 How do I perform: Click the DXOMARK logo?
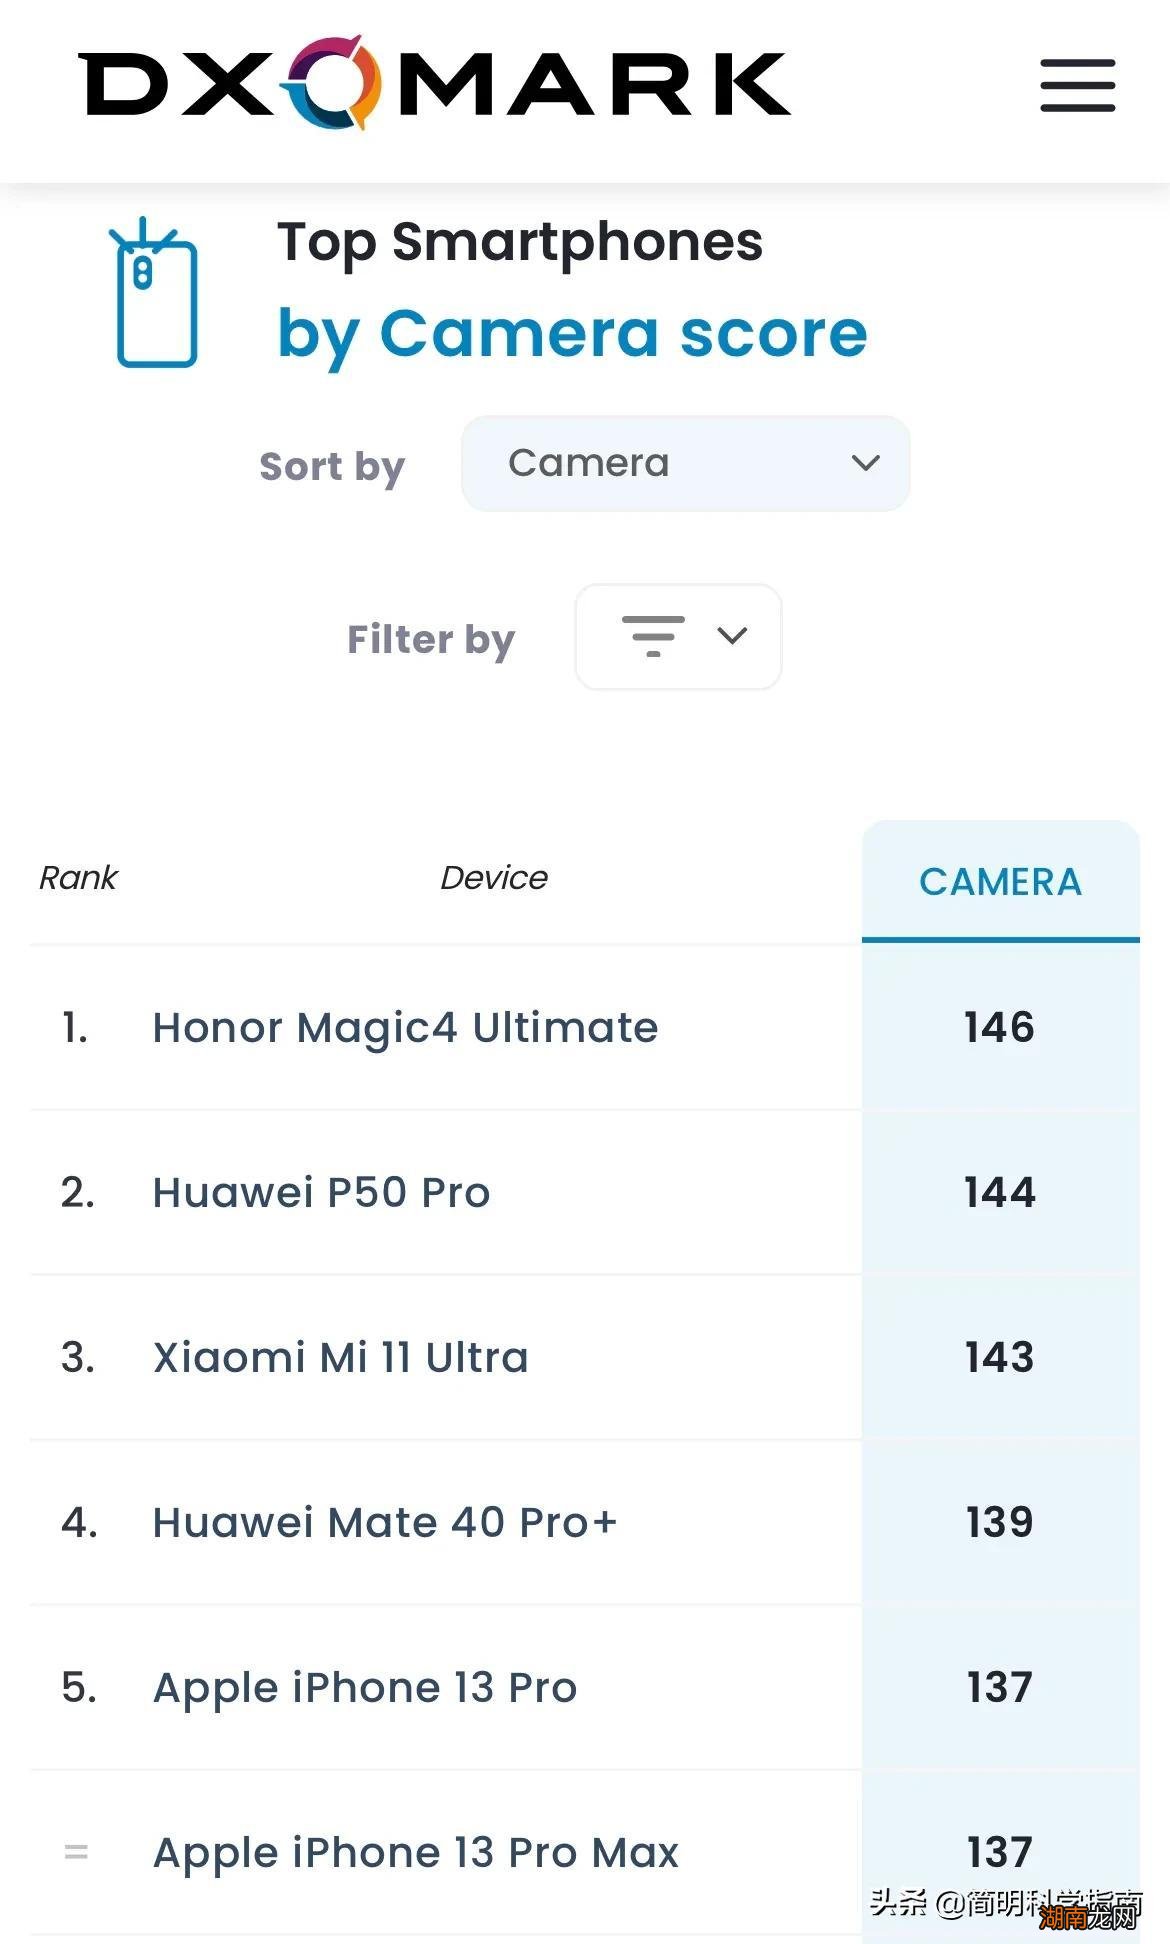click(x=434, y=84)
